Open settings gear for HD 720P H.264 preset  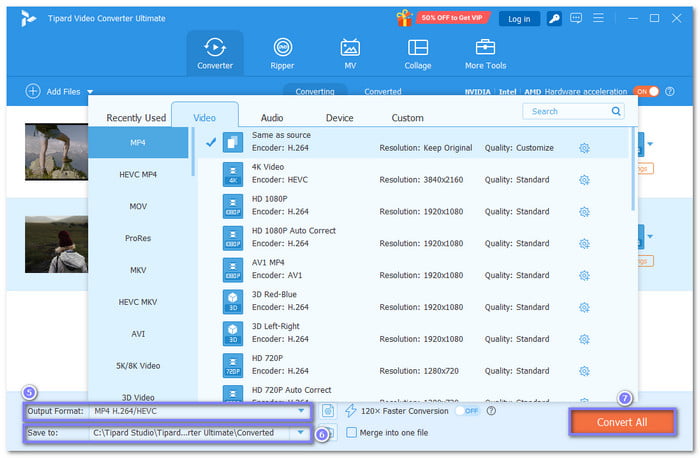(x=584, y=371)
